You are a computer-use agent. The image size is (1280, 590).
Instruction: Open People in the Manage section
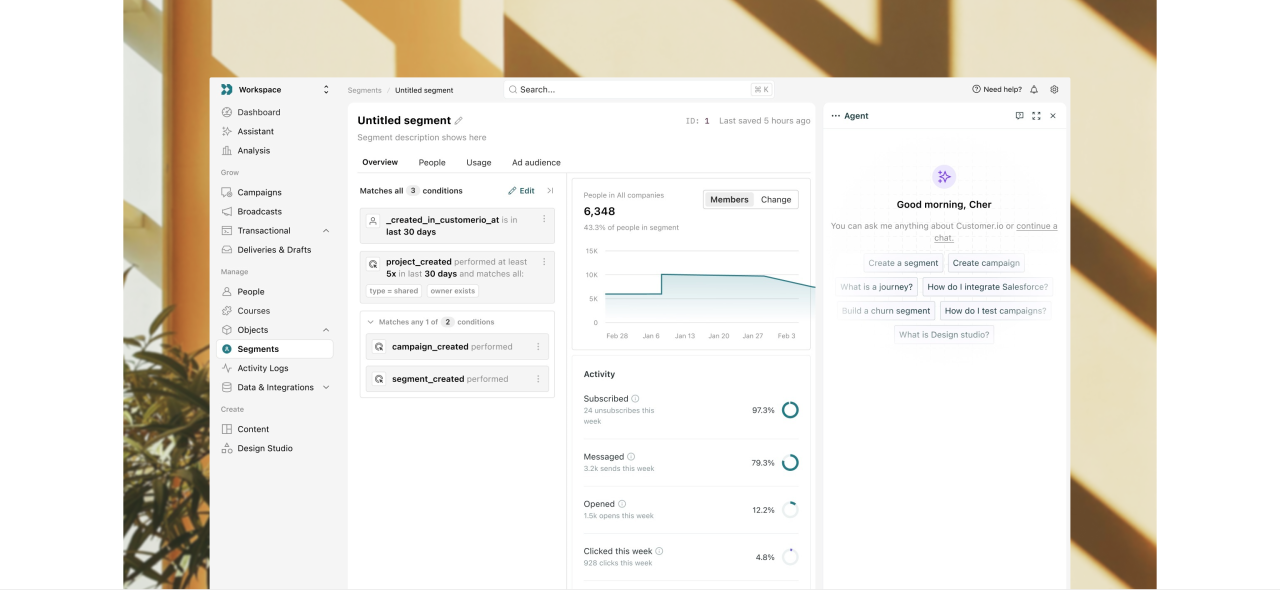coord(251,292)
